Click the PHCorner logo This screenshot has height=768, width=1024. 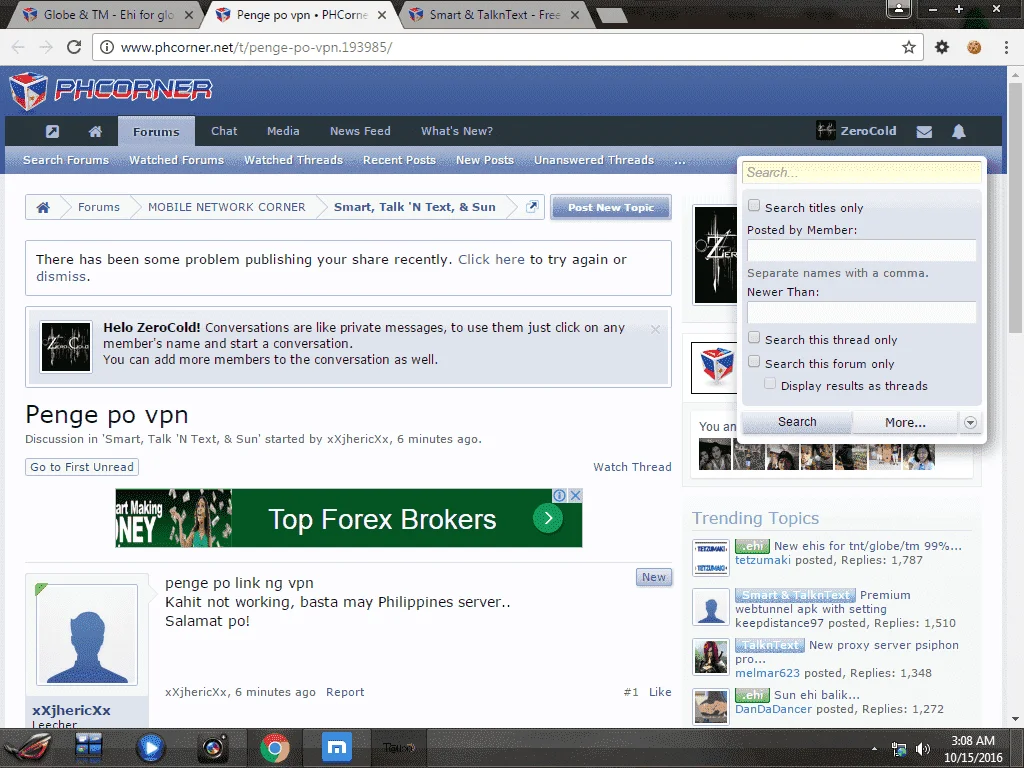click(x=111, y=90)
